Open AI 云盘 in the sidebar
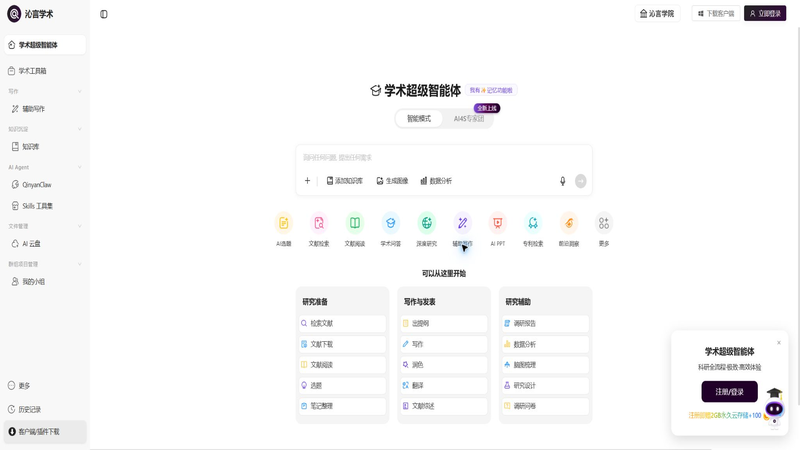Image resolution: width=800 pixels, height=450 pixels. 45,244
